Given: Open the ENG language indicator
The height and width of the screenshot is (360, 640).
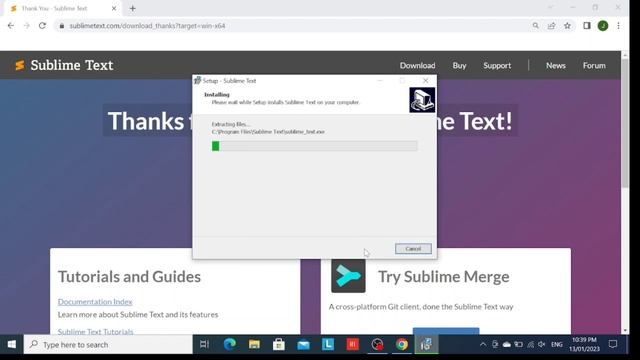Looking at the screenshot, I should pyautogui.click(x=557, y=344).
